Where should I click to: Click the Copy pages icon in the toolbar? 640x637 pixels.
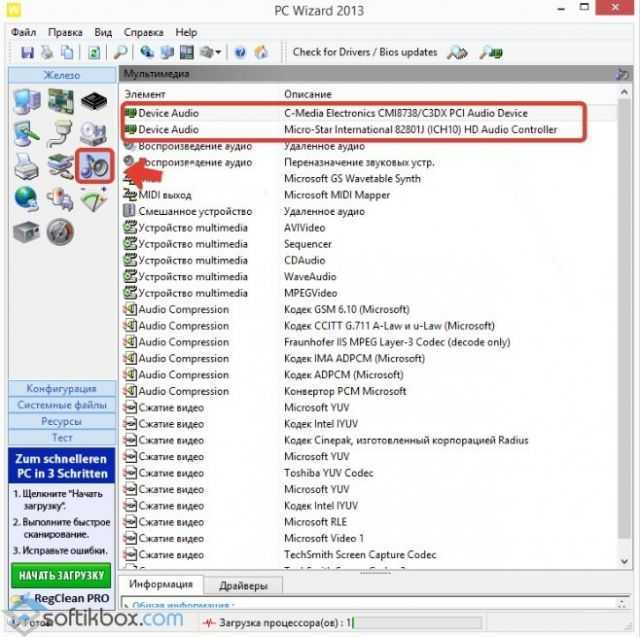point(67,53)
